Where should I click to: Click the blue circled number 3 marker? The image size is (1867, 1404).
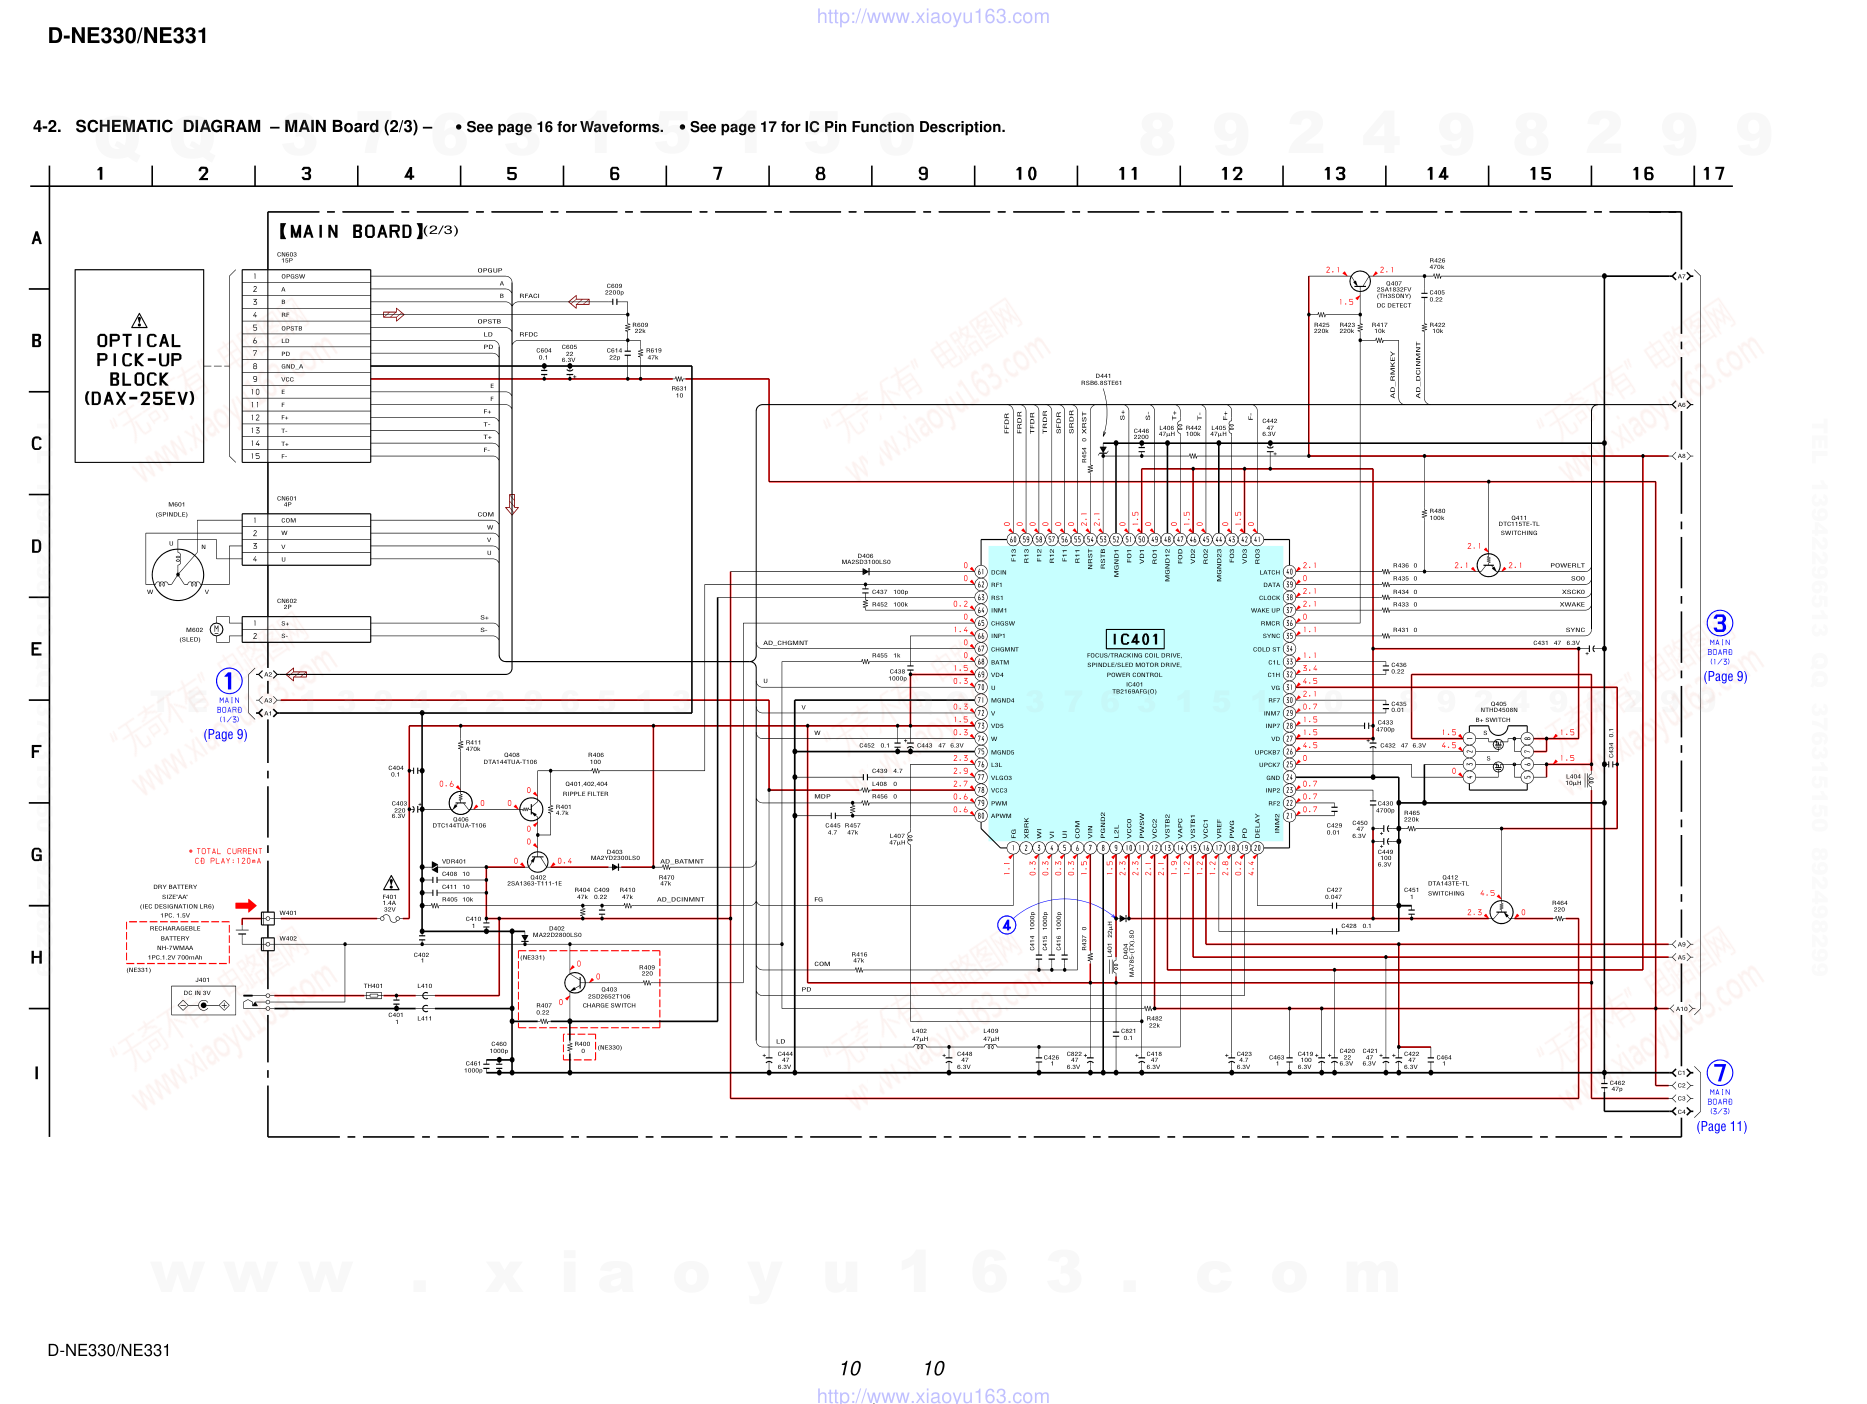pos(1719,623)
